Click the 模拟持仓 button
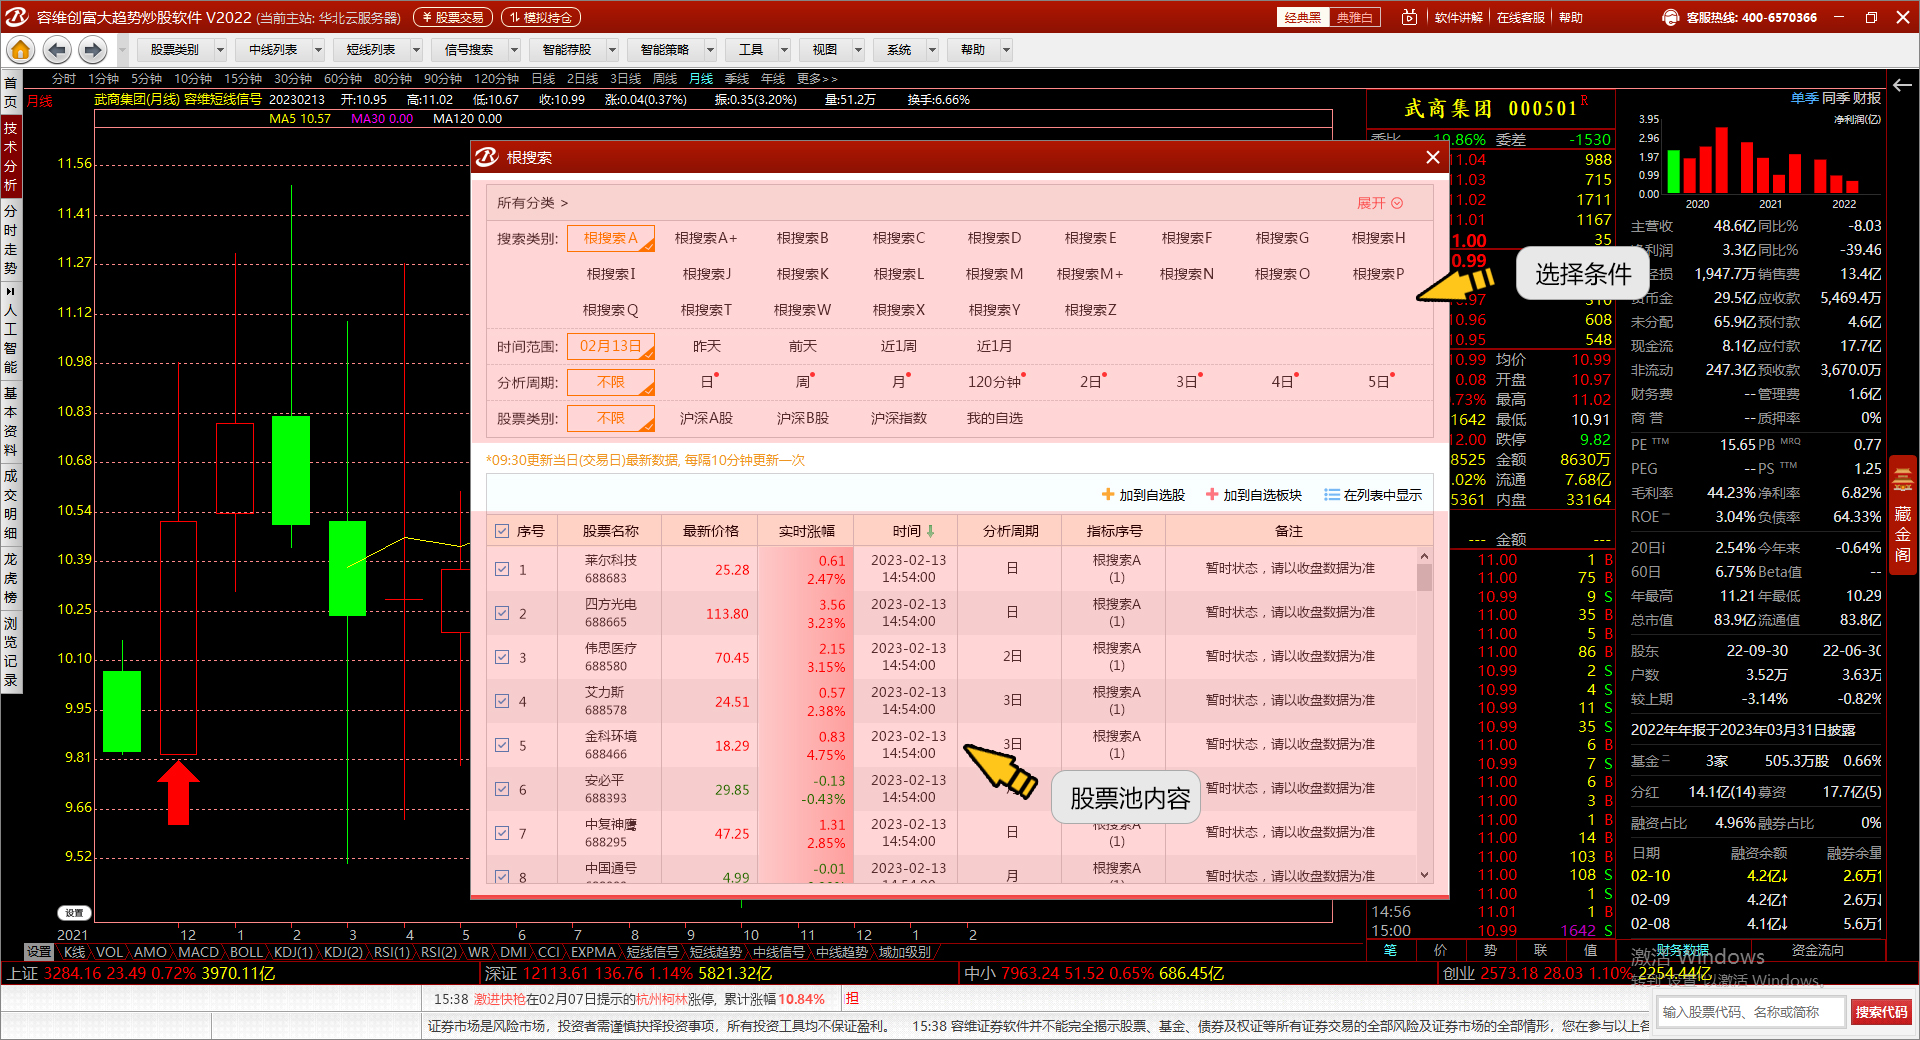1920x1040 pixels. click(541, 17)
